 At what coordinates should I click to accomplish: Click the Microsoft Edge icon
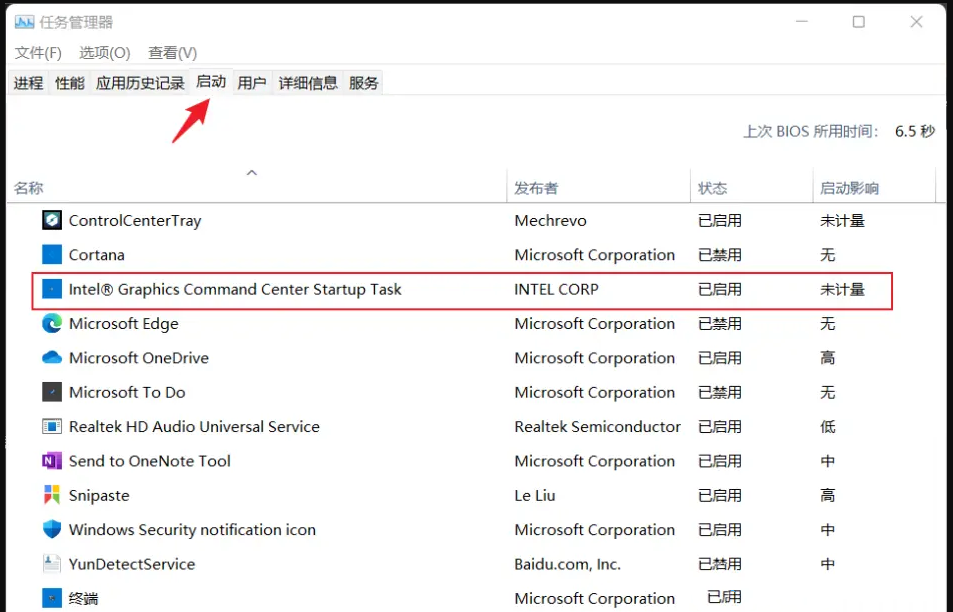coord(52,323)
